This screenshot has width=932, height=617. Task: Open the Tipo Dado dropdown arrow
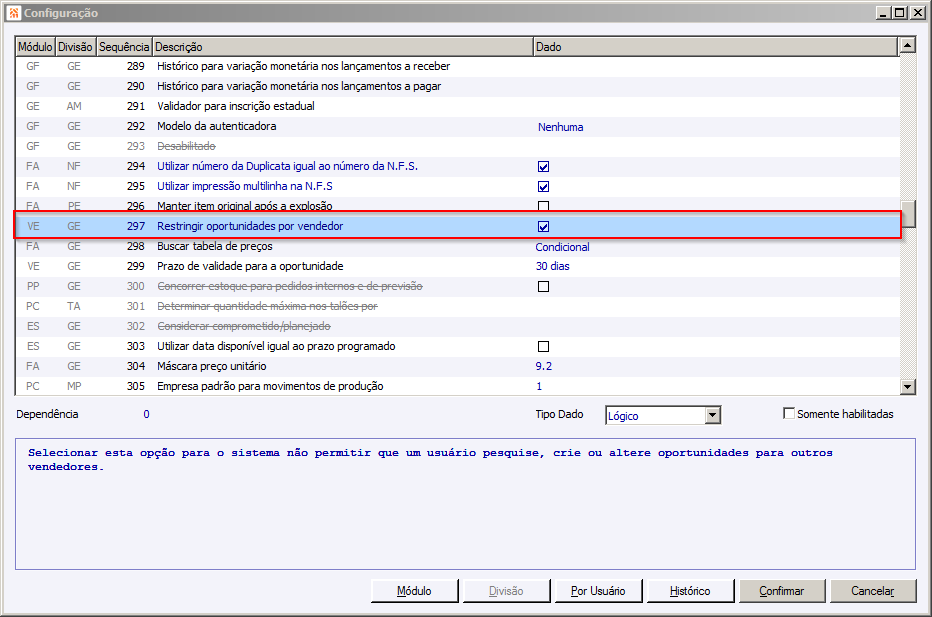pyautogui.click(x=712, y=415)
